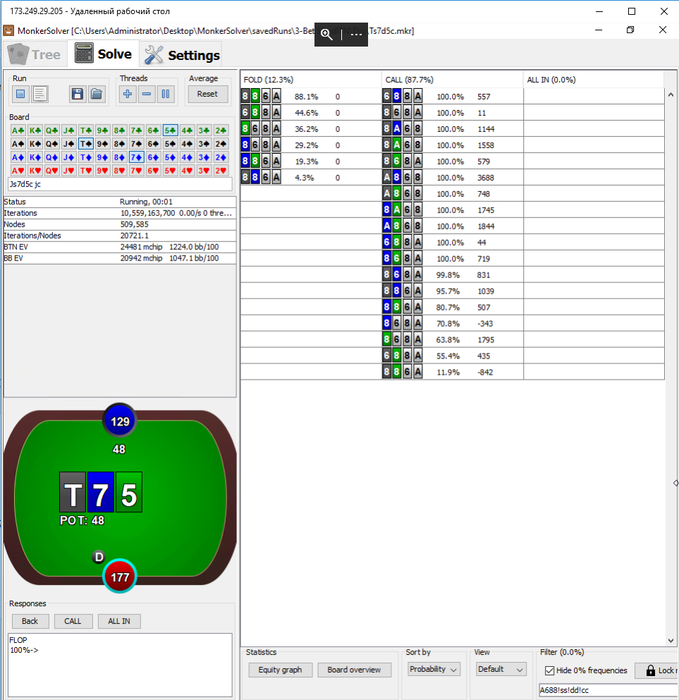Open the Board overview
679x700 pixels.
tap(354, 670)
